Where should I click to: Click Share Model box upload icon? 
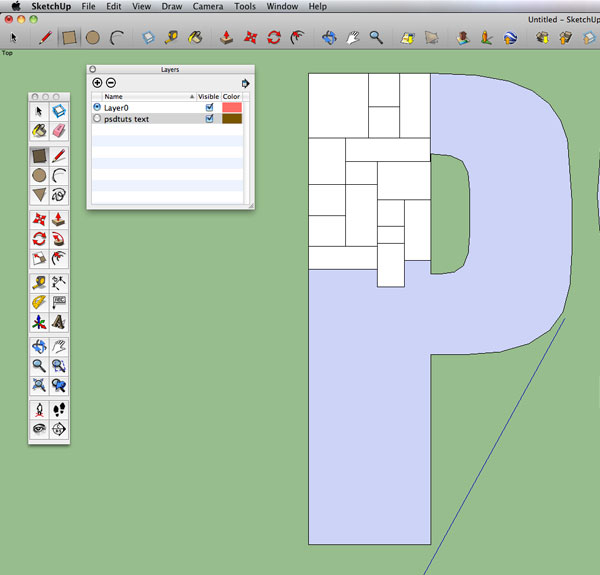[566, 37]
